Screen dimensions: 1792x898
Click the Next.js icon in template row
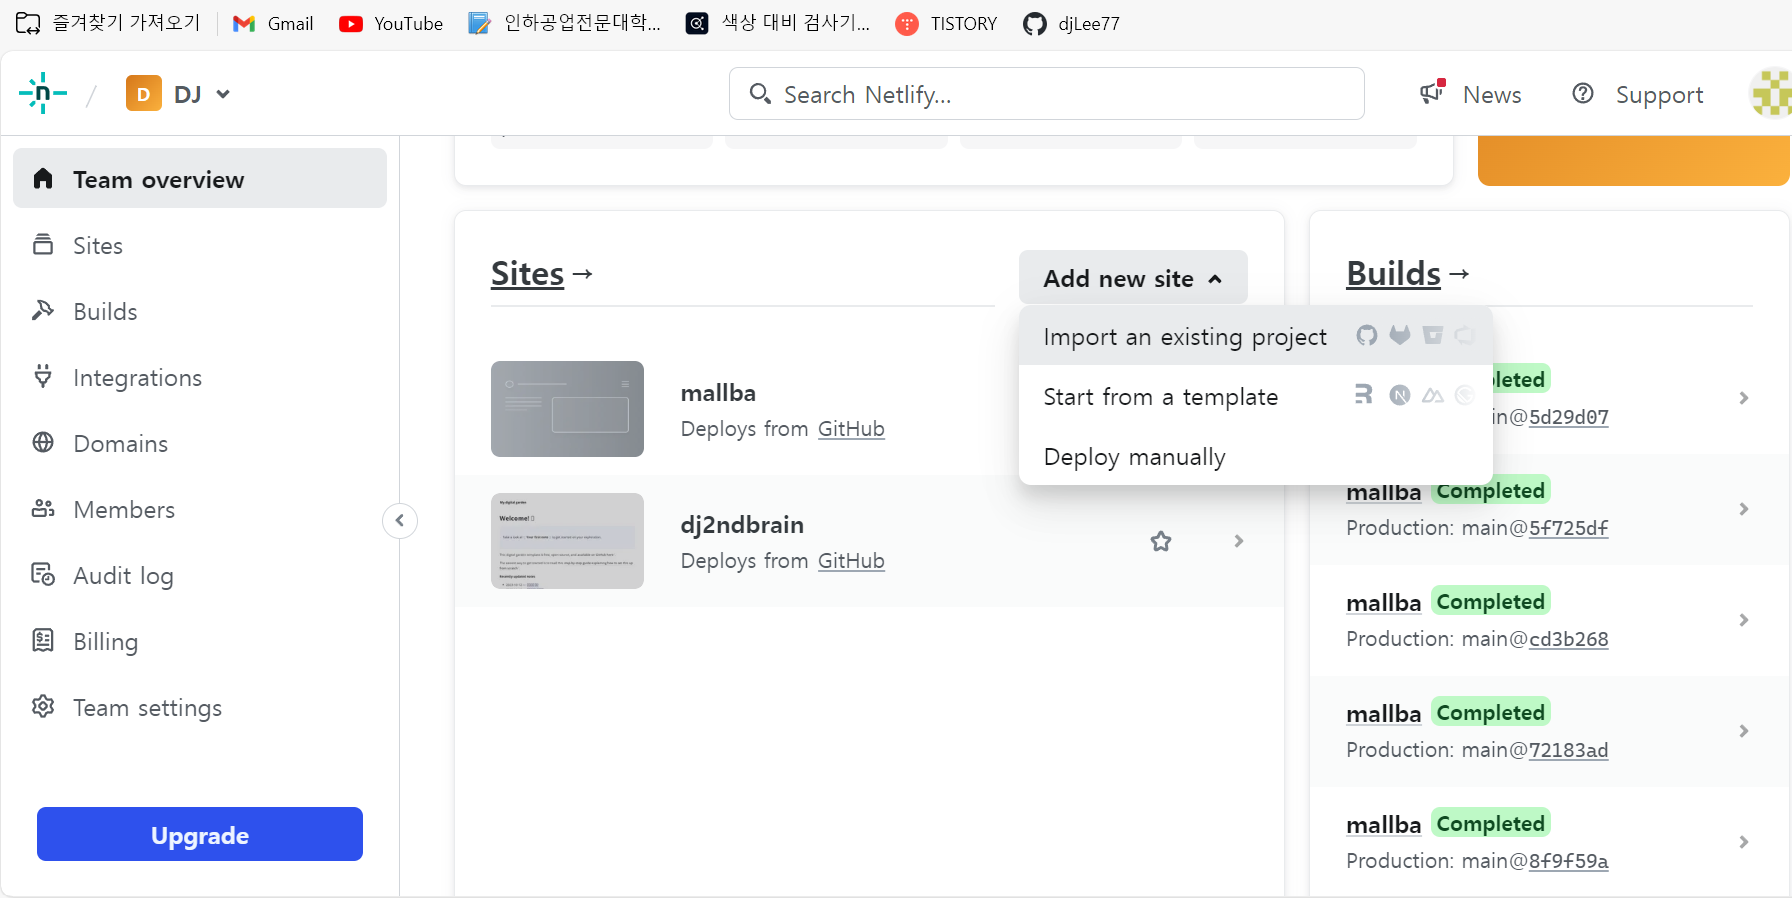[x=1400, y=395]
